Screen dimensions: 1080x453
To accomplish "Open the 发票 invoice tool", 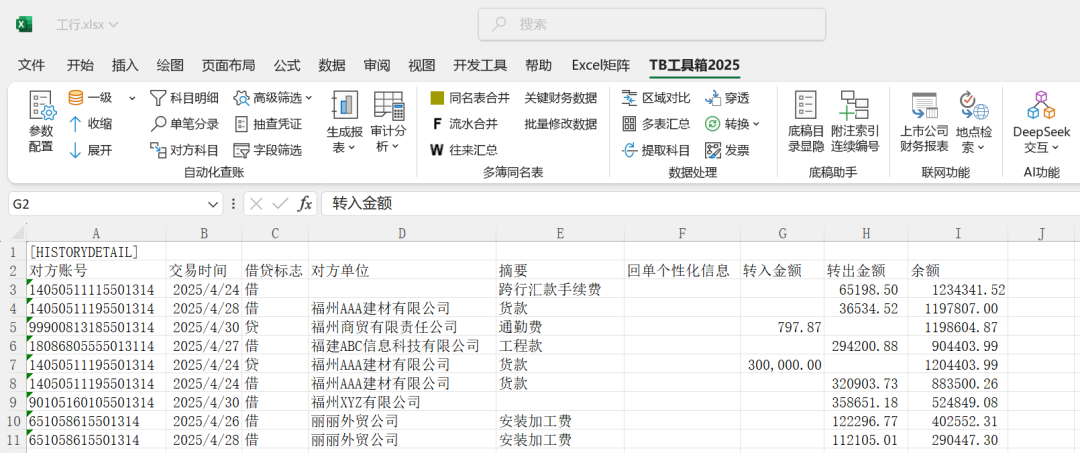I will (727, 150).
